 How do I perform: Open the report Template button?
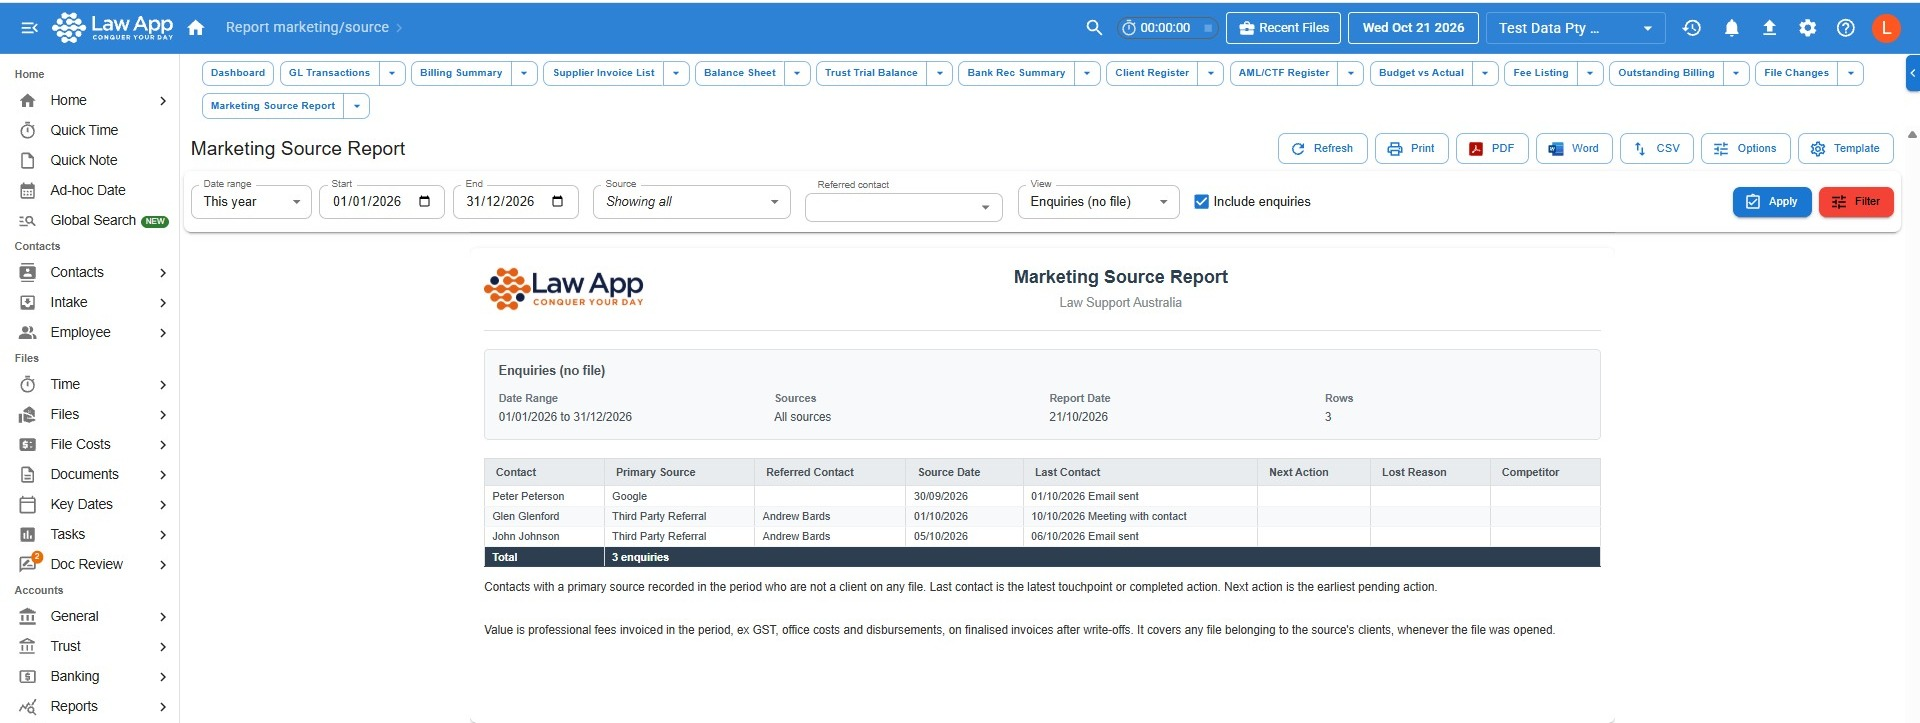click(x=1845, y=148)
